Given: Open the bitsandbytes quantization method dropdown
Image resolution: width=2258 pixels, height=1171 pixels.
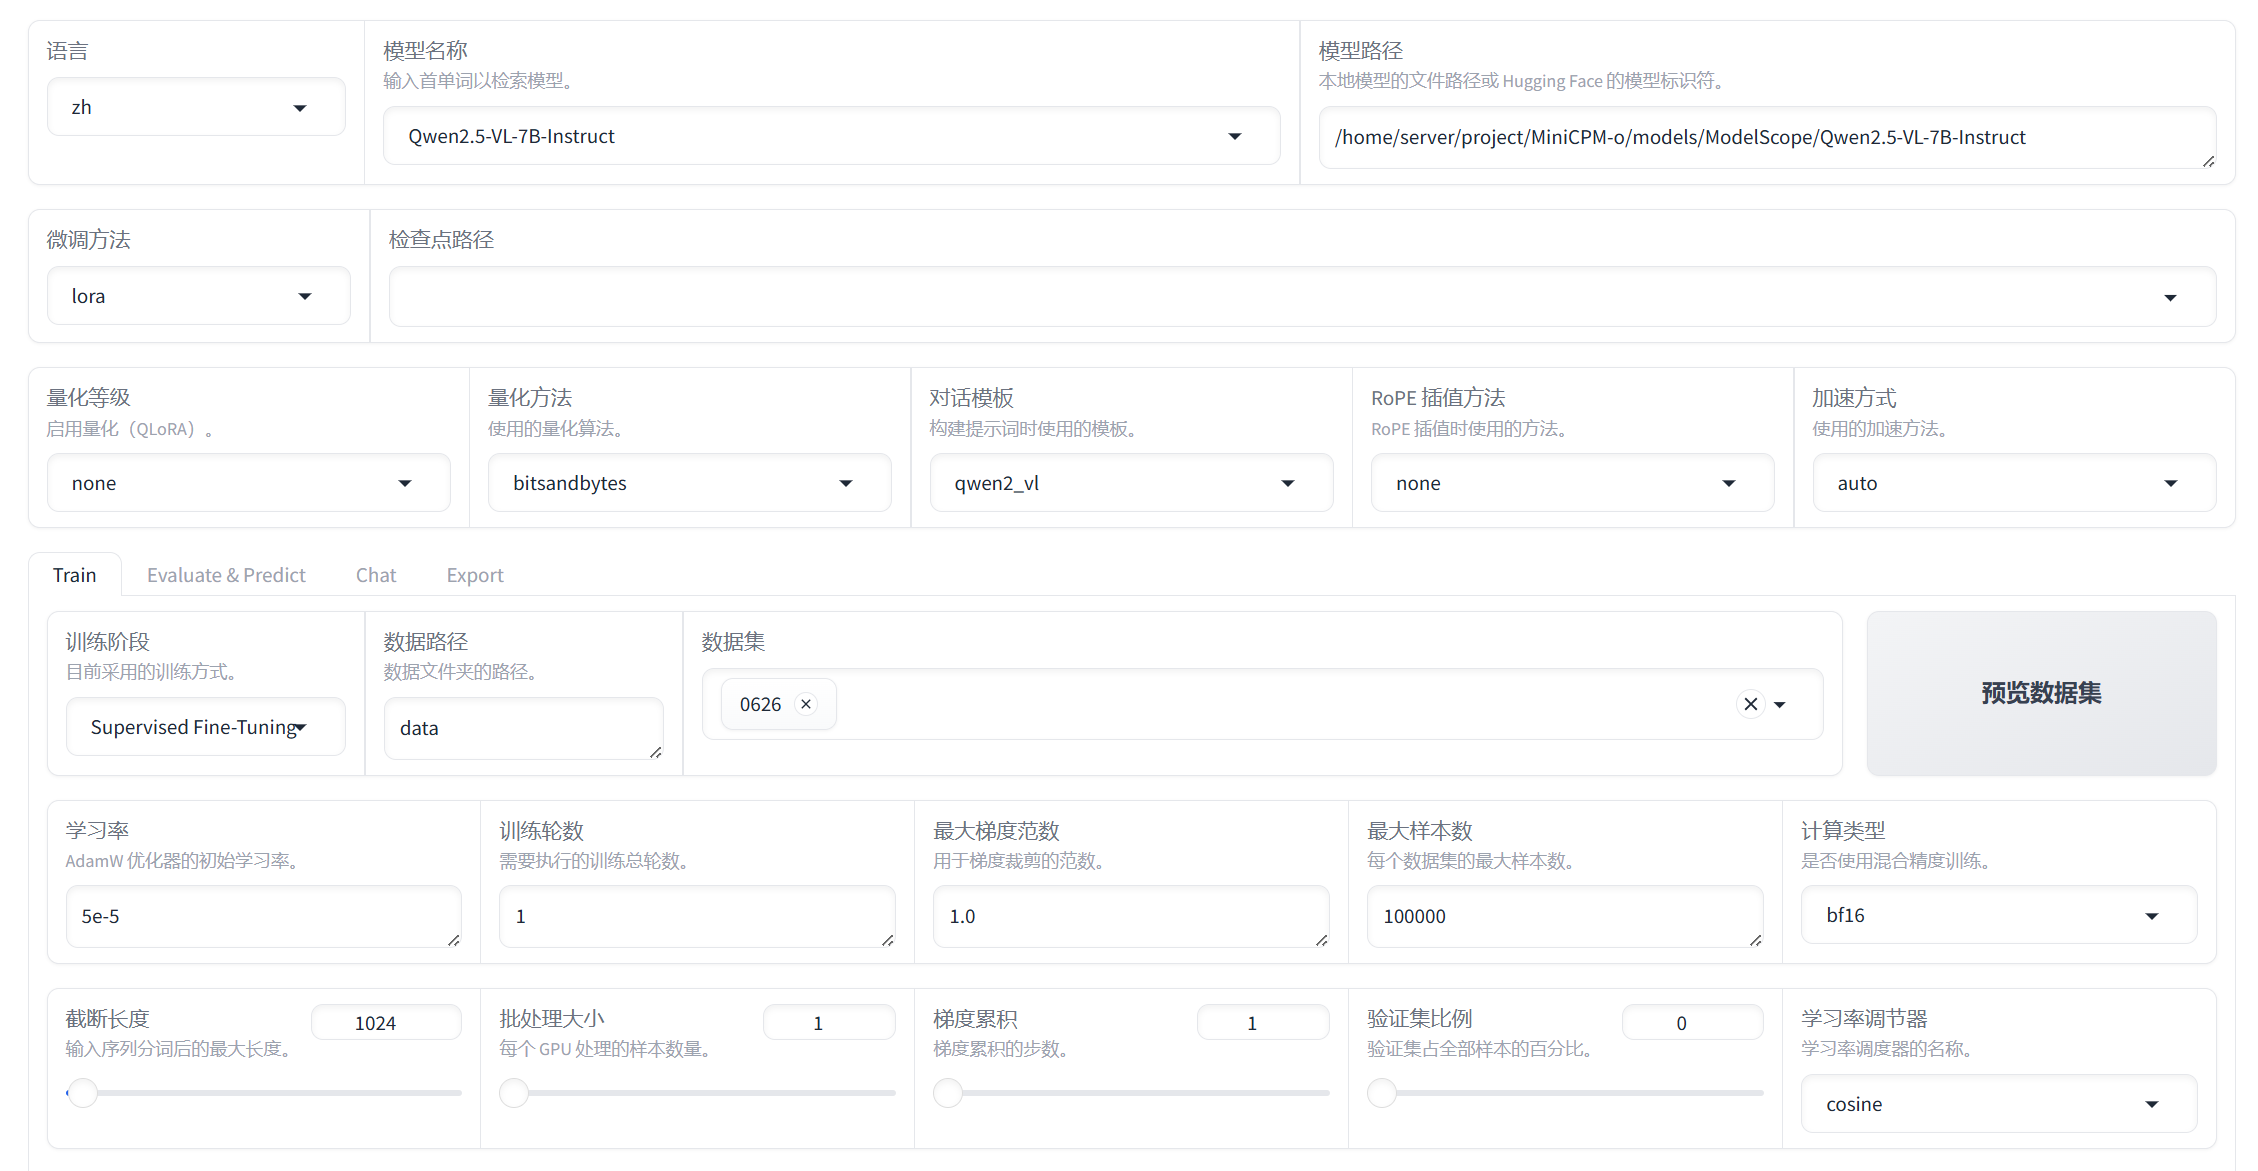Looking at the screenshot, I should (689, 483).
